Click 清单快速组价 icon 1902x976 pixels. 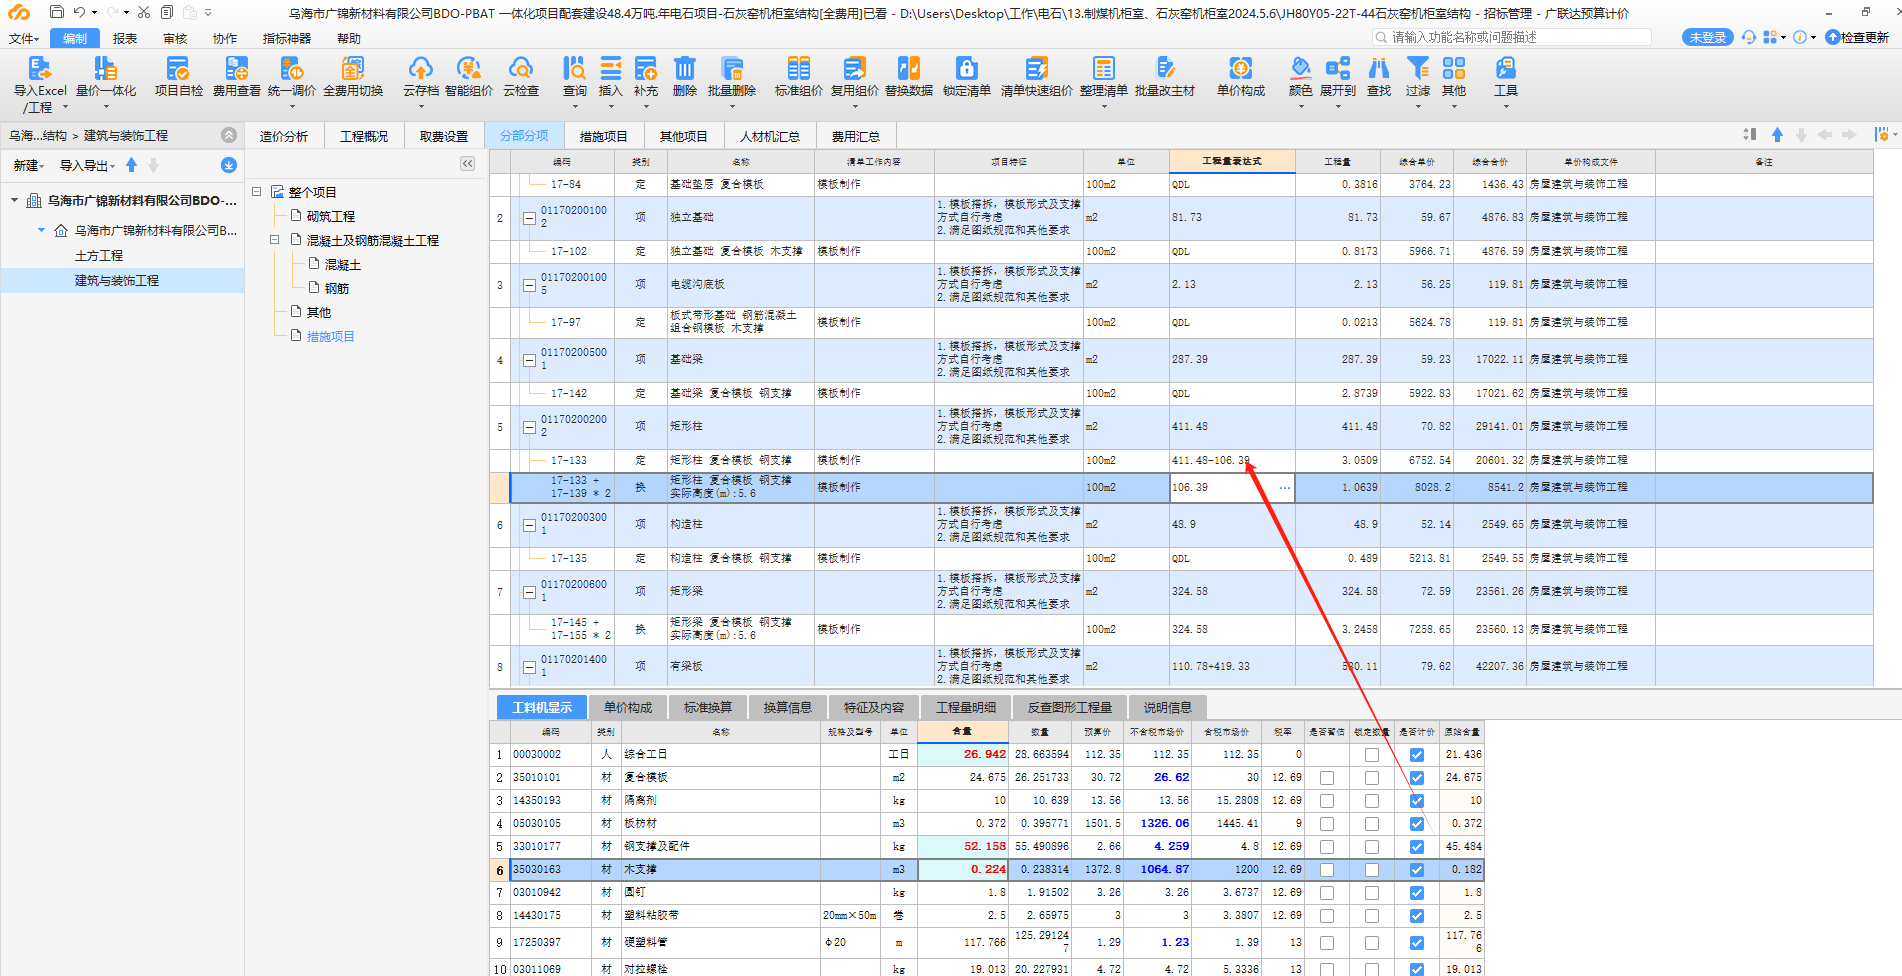point(1037,68)
